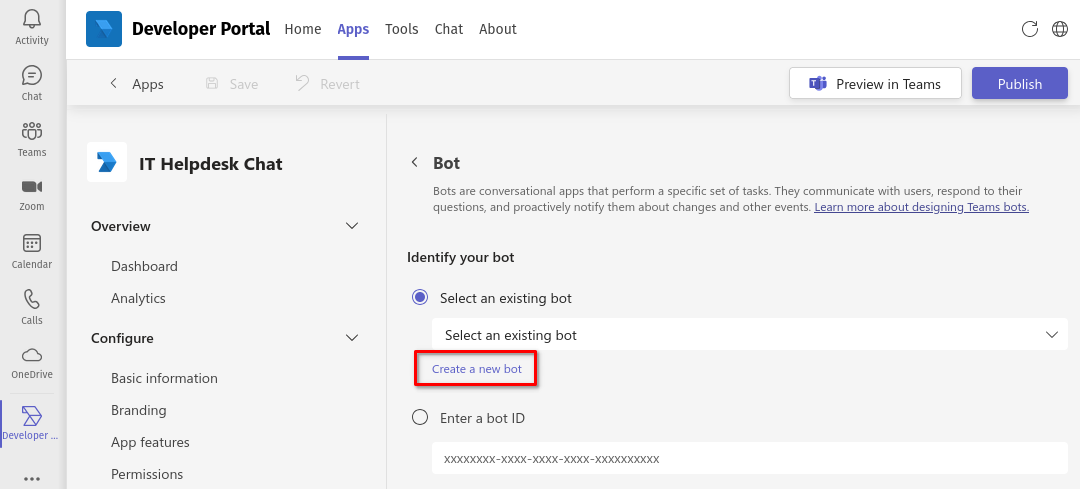This screenshot has width=1080, height=489.
Task: Click the bot ID input field
Action: (x=749, y=458)
